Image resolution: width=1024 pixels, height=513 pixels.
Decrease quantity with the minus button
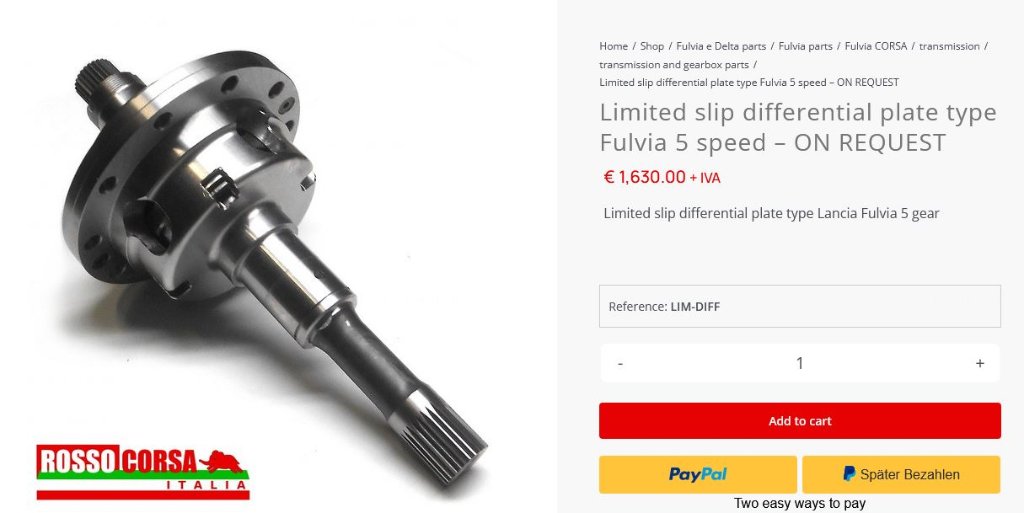click(x=620, y=364)
